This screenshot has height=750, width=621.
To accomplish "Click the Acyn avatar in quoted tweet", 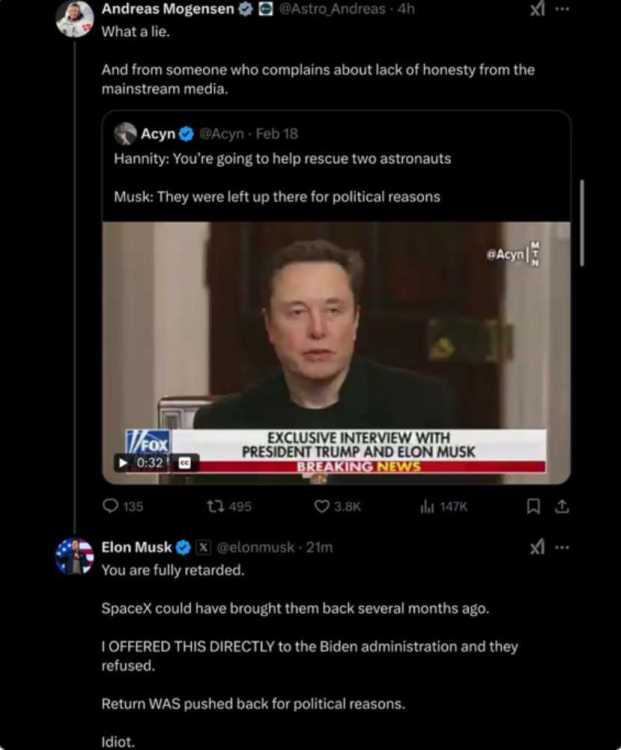I will (125, 133).
